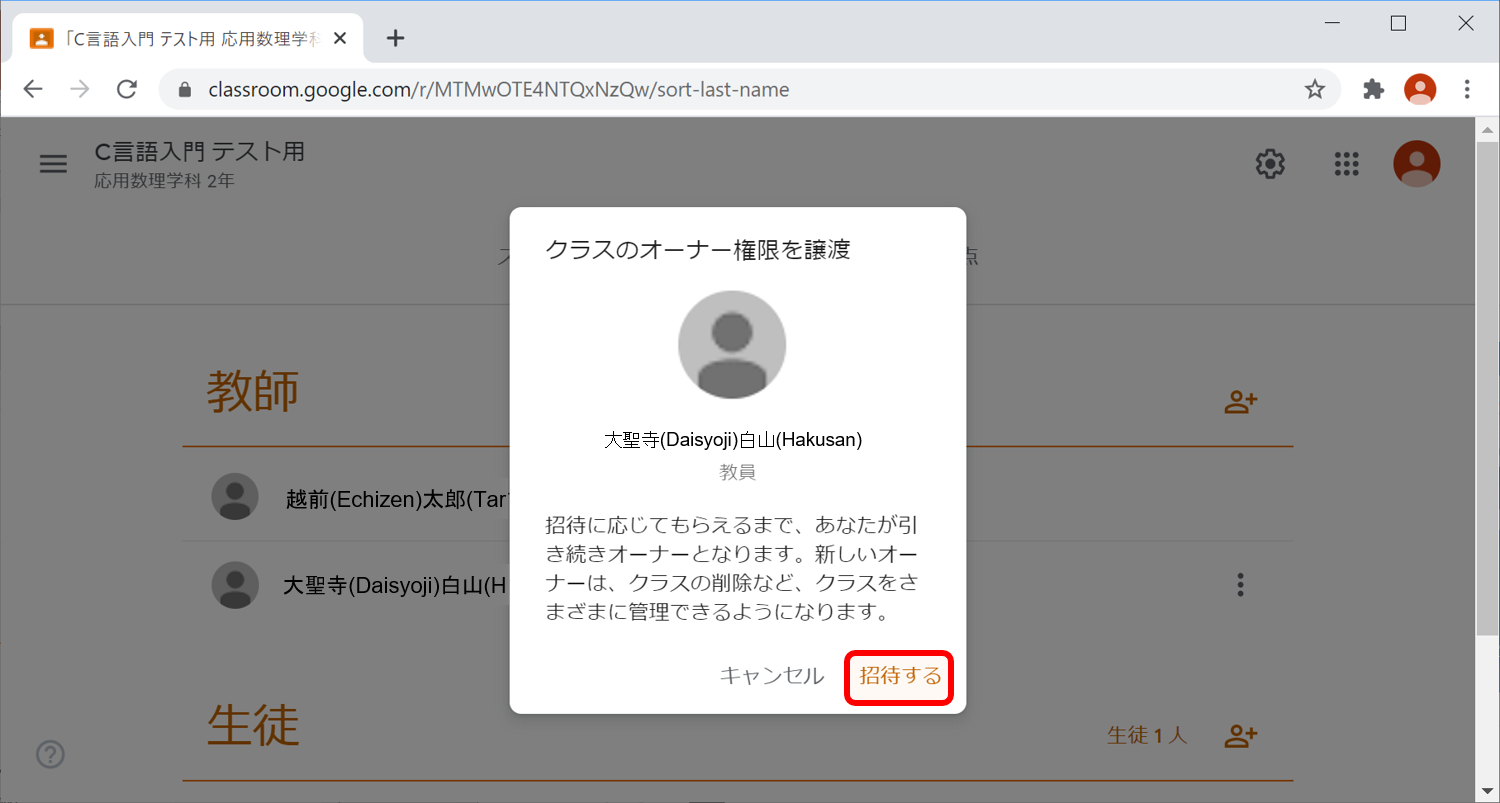Image resolution: width=1500 pixels, height=803 pixels.
Task: Click 教員 label in dialog
Action: (737, 473)
